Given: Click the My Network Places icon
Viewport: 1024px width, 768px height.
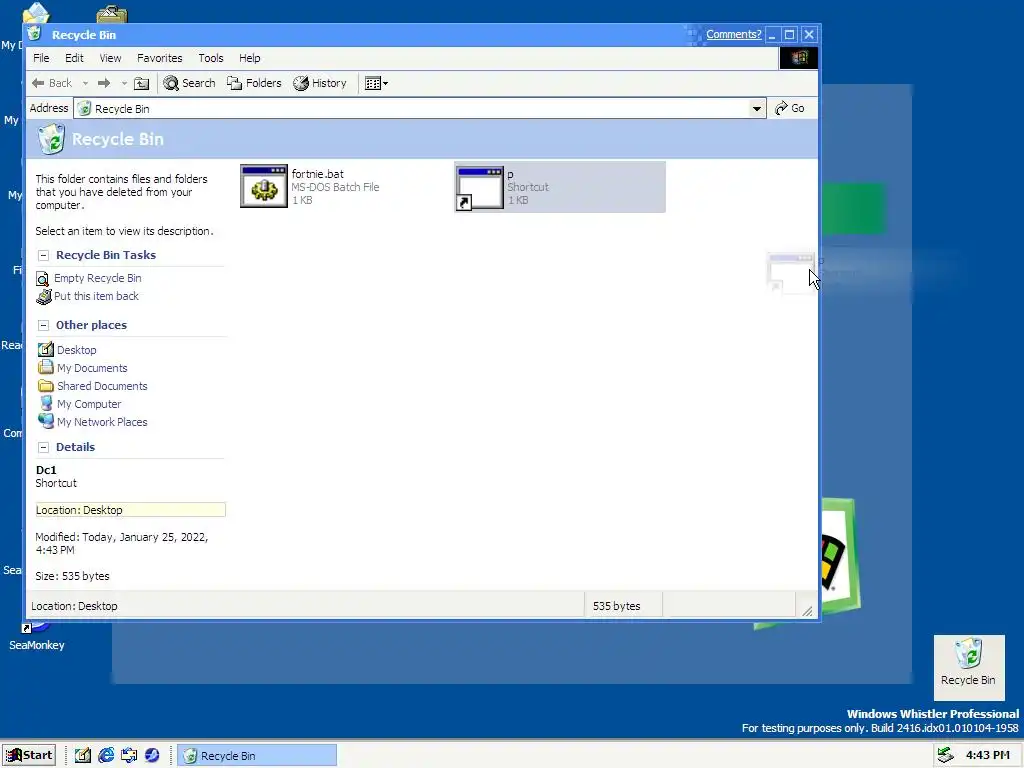Looking at the screenshot, I should (x=46, y=421).
